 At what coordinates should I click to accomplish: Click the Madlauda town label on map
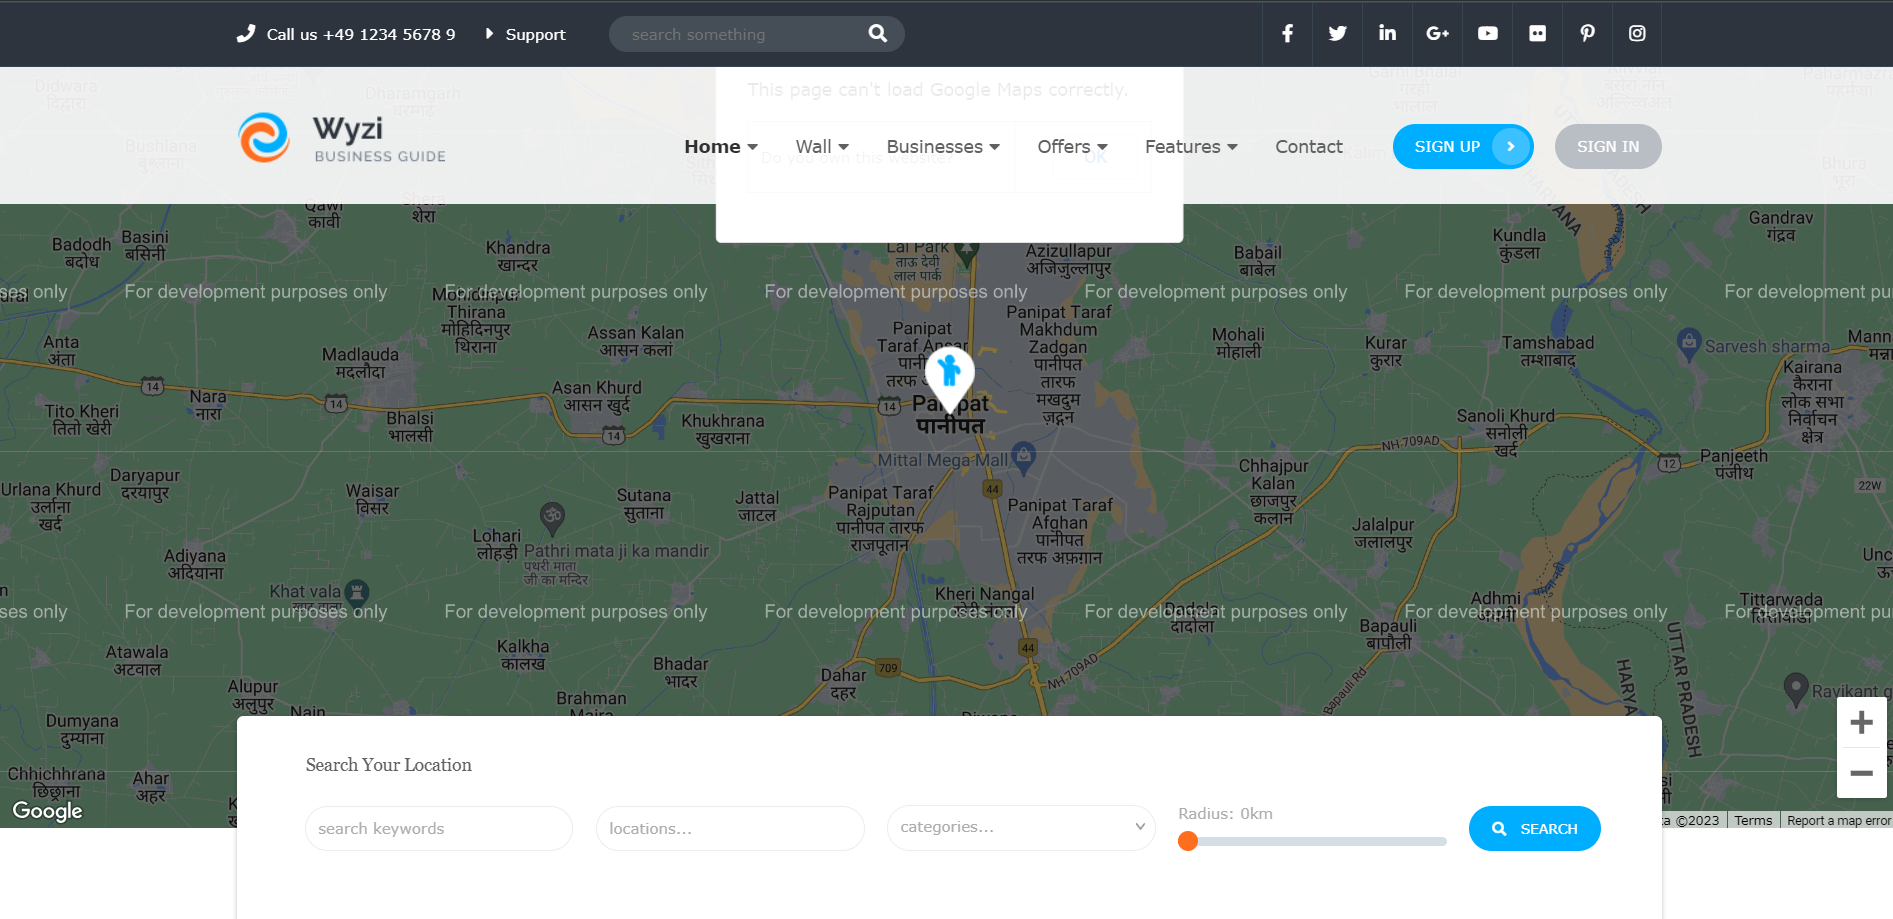(x=360, y=363)
